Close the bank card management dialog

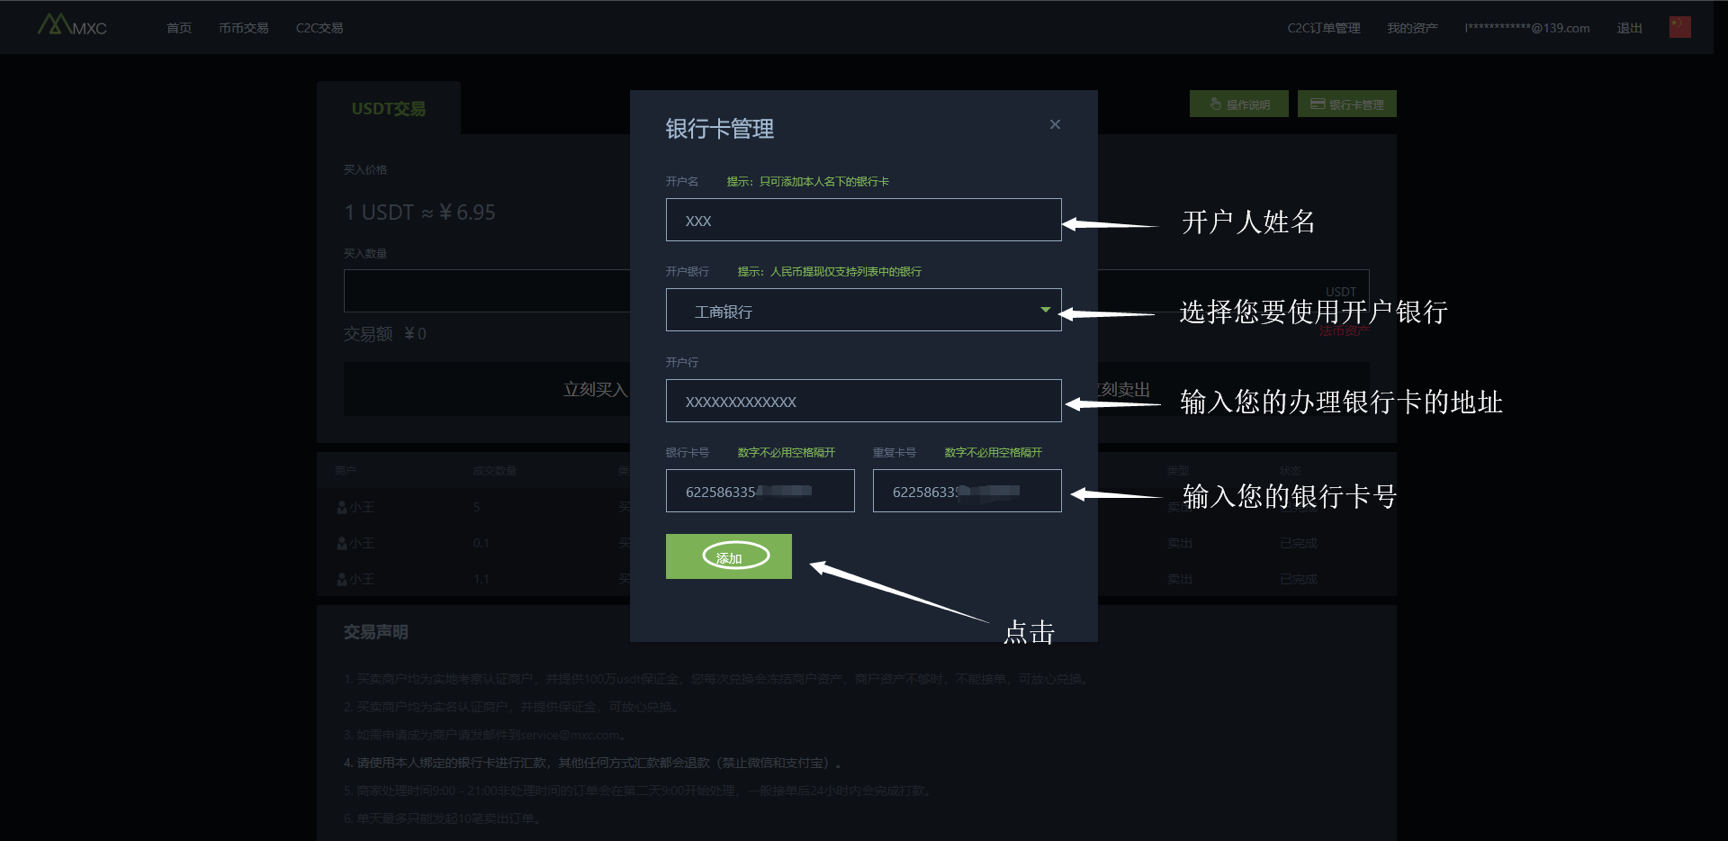coord(1055,125)
